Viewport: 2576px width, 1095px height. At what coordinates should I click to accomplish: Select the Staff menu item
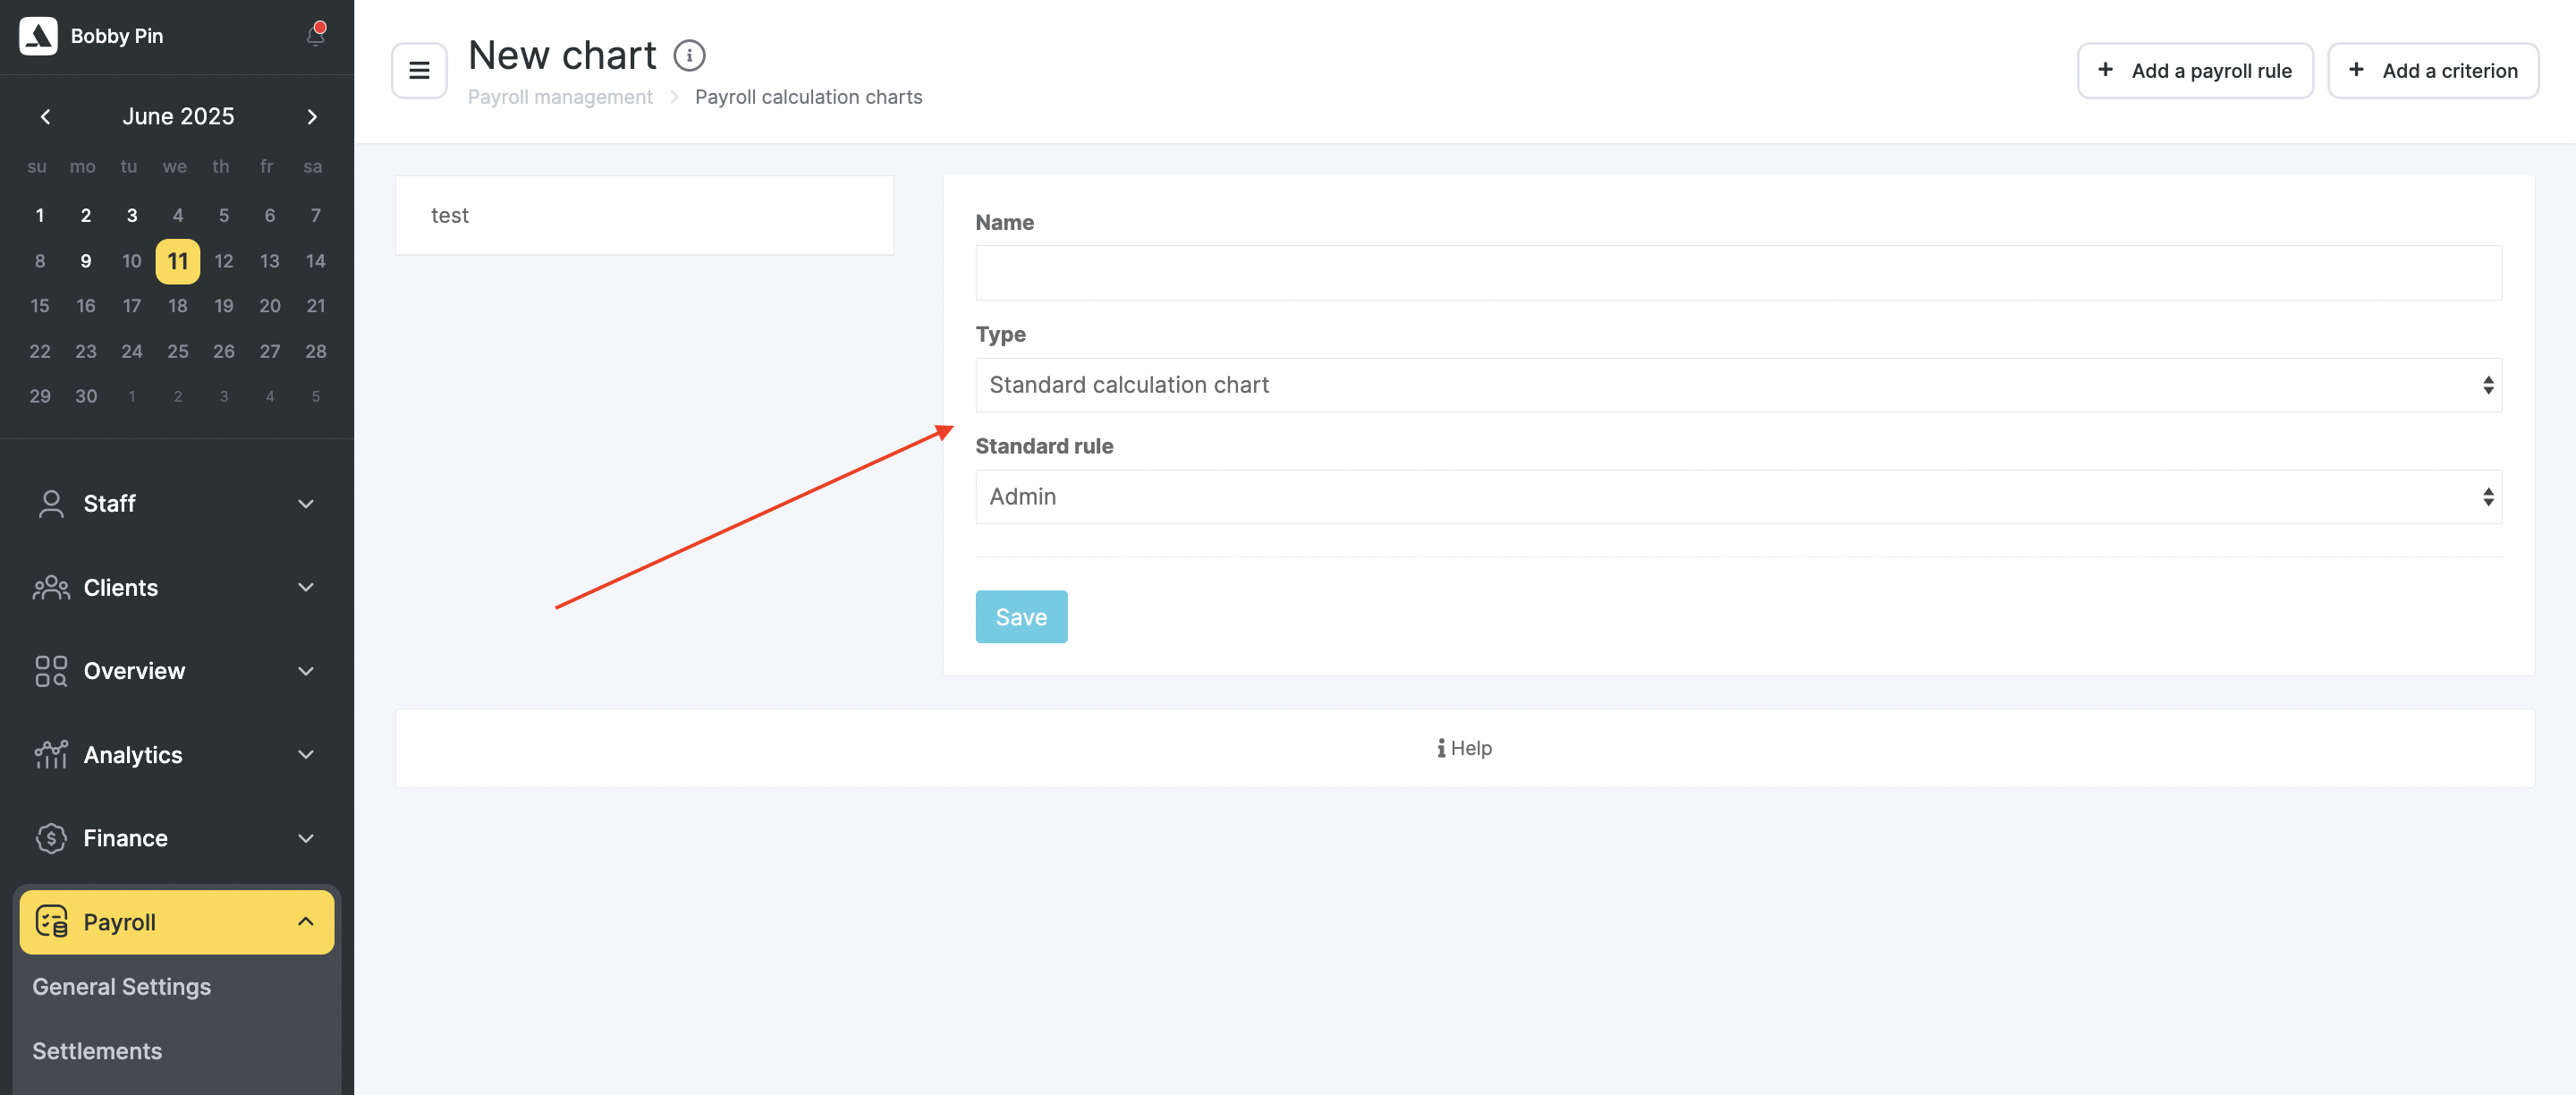[177, 503]
